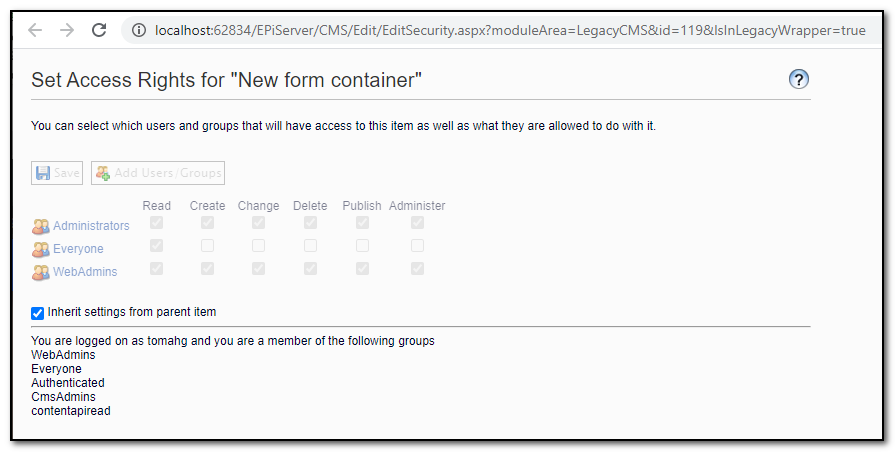The height and width of the screenshot is (452, 895).
Task: Toggle Administer checkbox for Administrators
Action: pos(417,222)
